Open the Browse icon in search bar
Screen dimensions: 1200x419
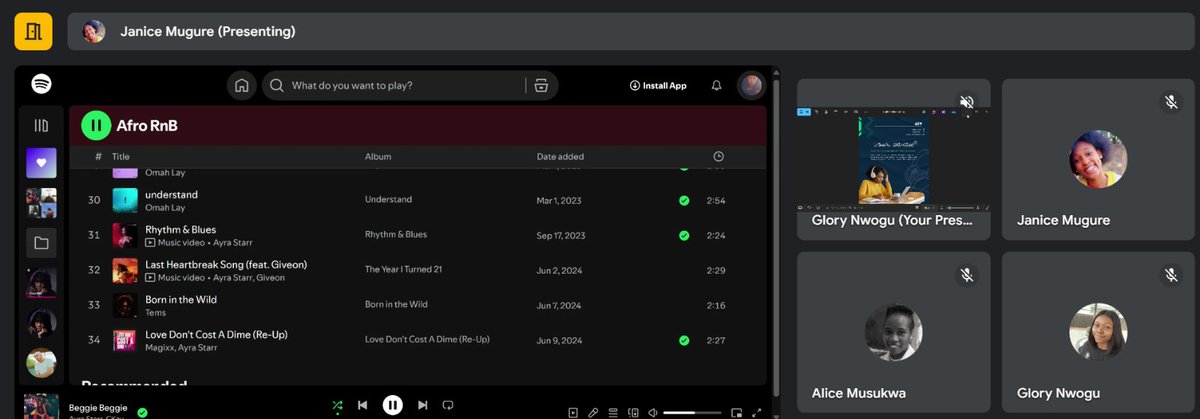pyautogui.click(x=541, y=86)
